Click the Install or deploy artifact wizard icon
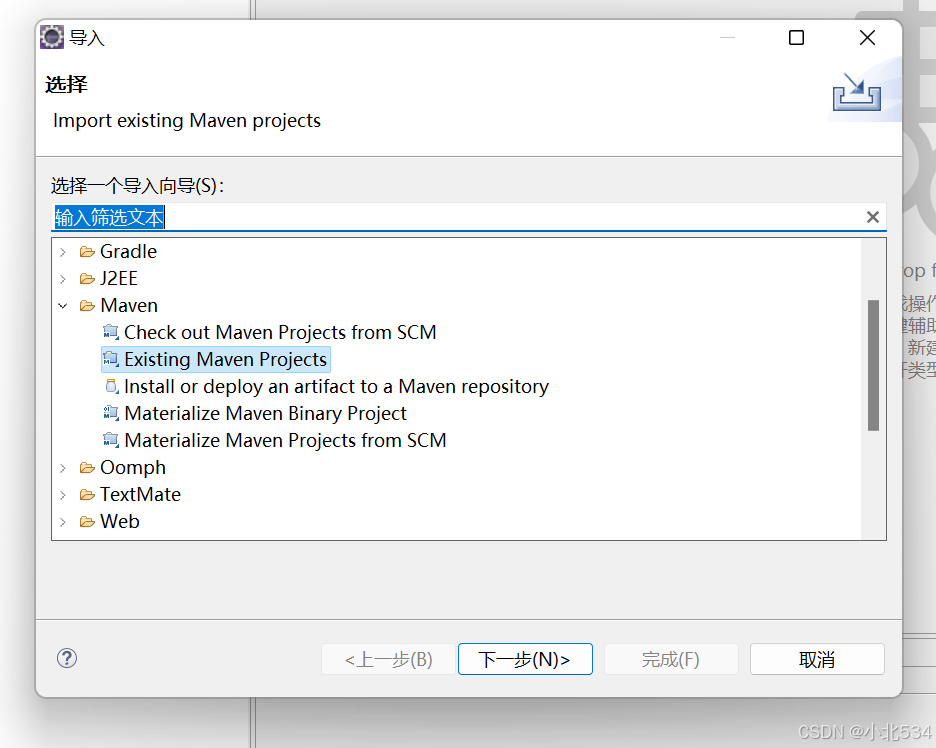Viewport: 936px width, 748px height. click(111, 386)
